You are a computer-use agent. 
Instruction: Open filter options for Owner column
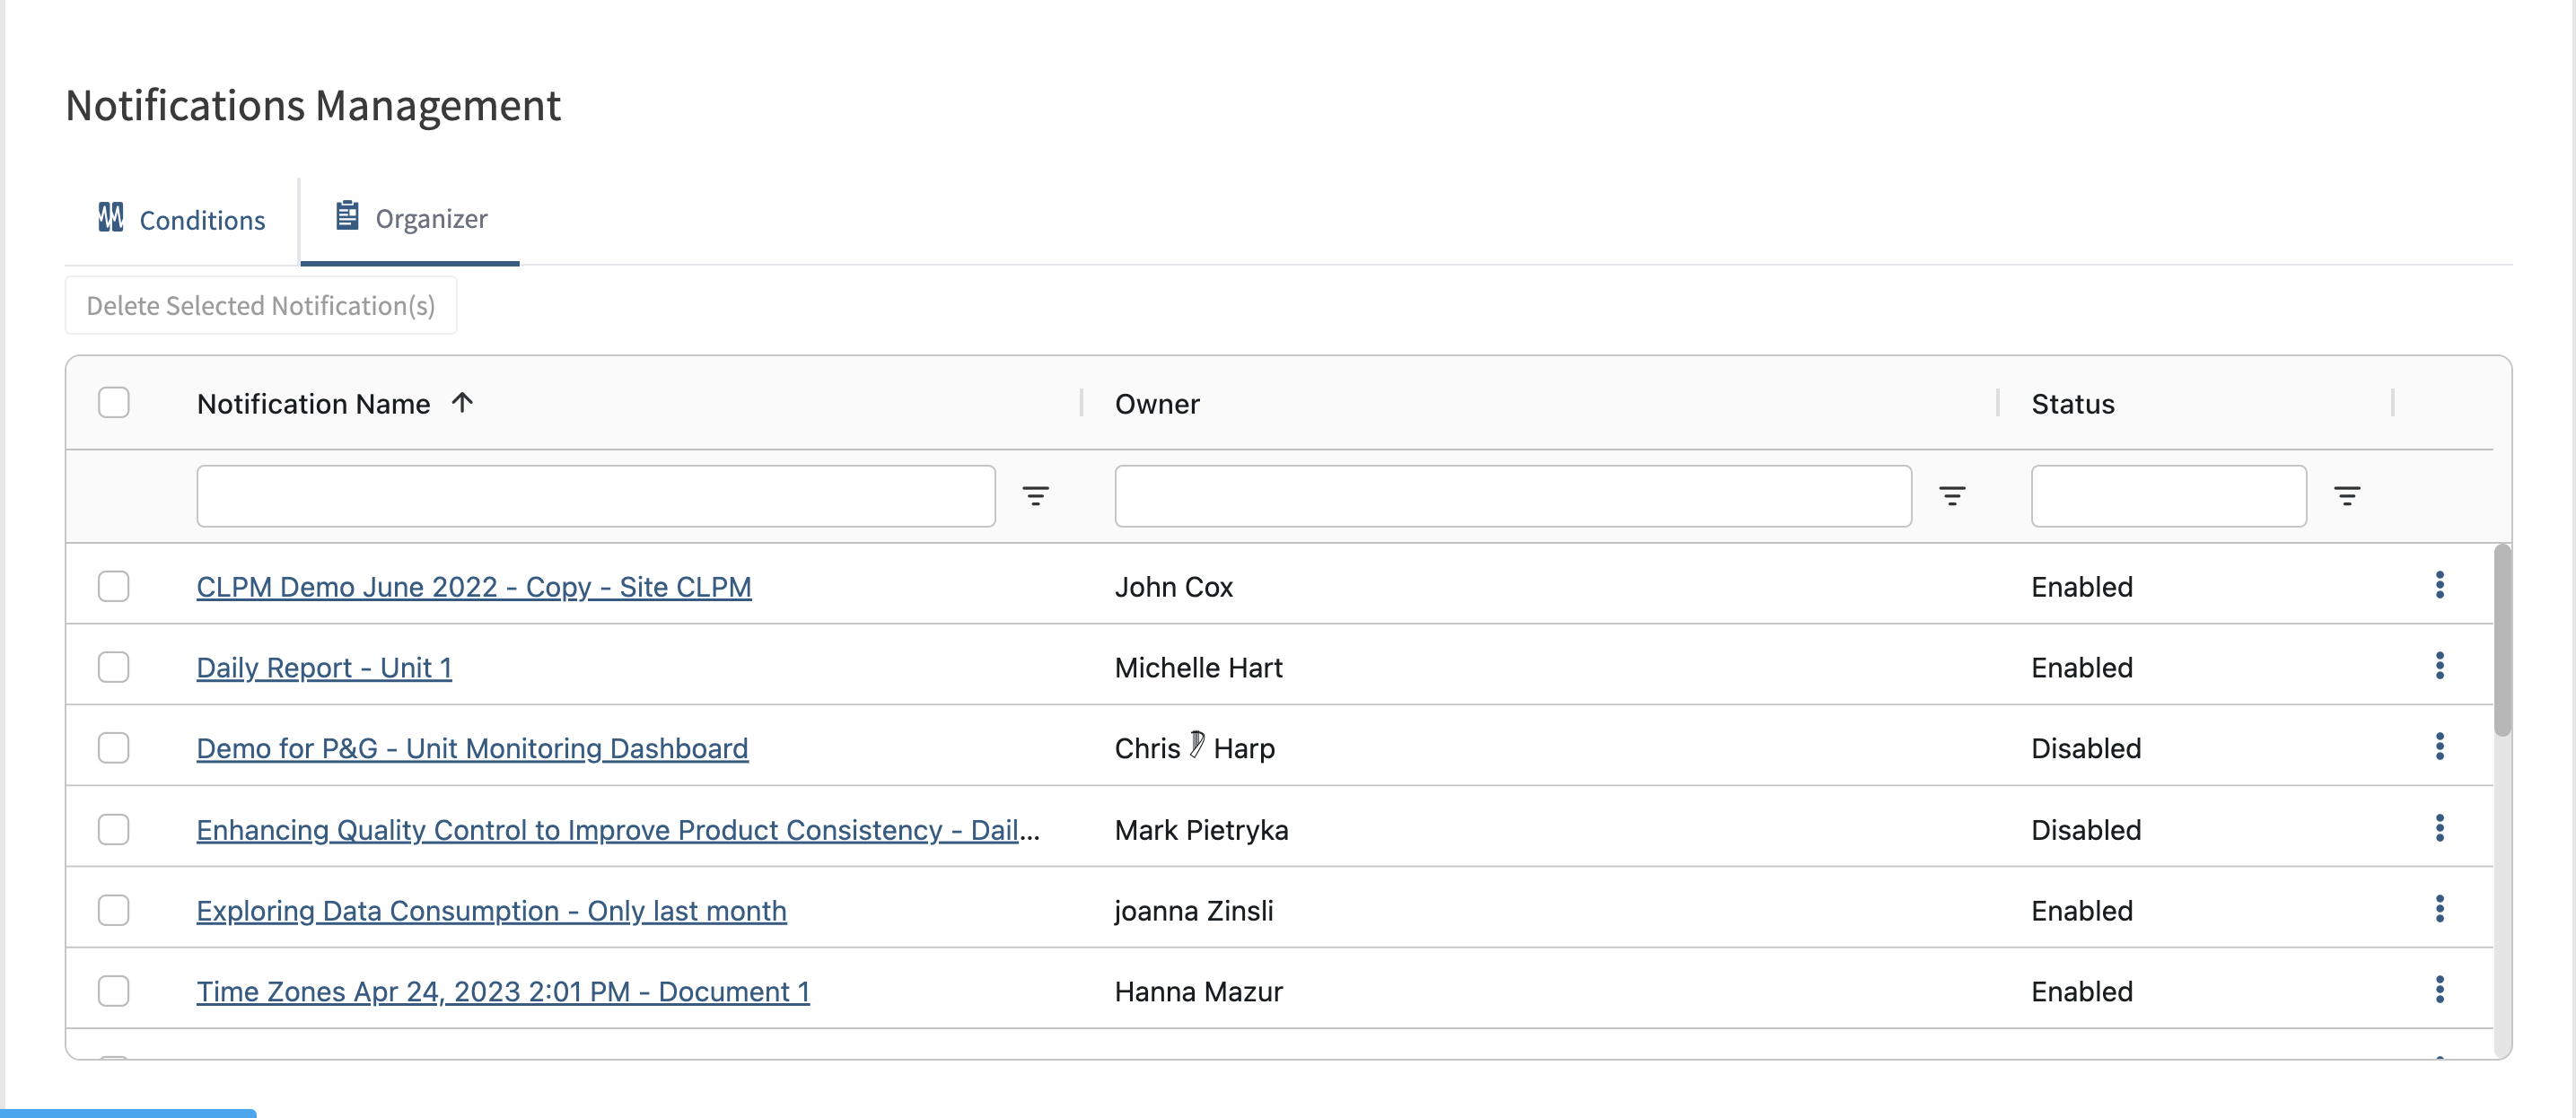(1952, 496)
